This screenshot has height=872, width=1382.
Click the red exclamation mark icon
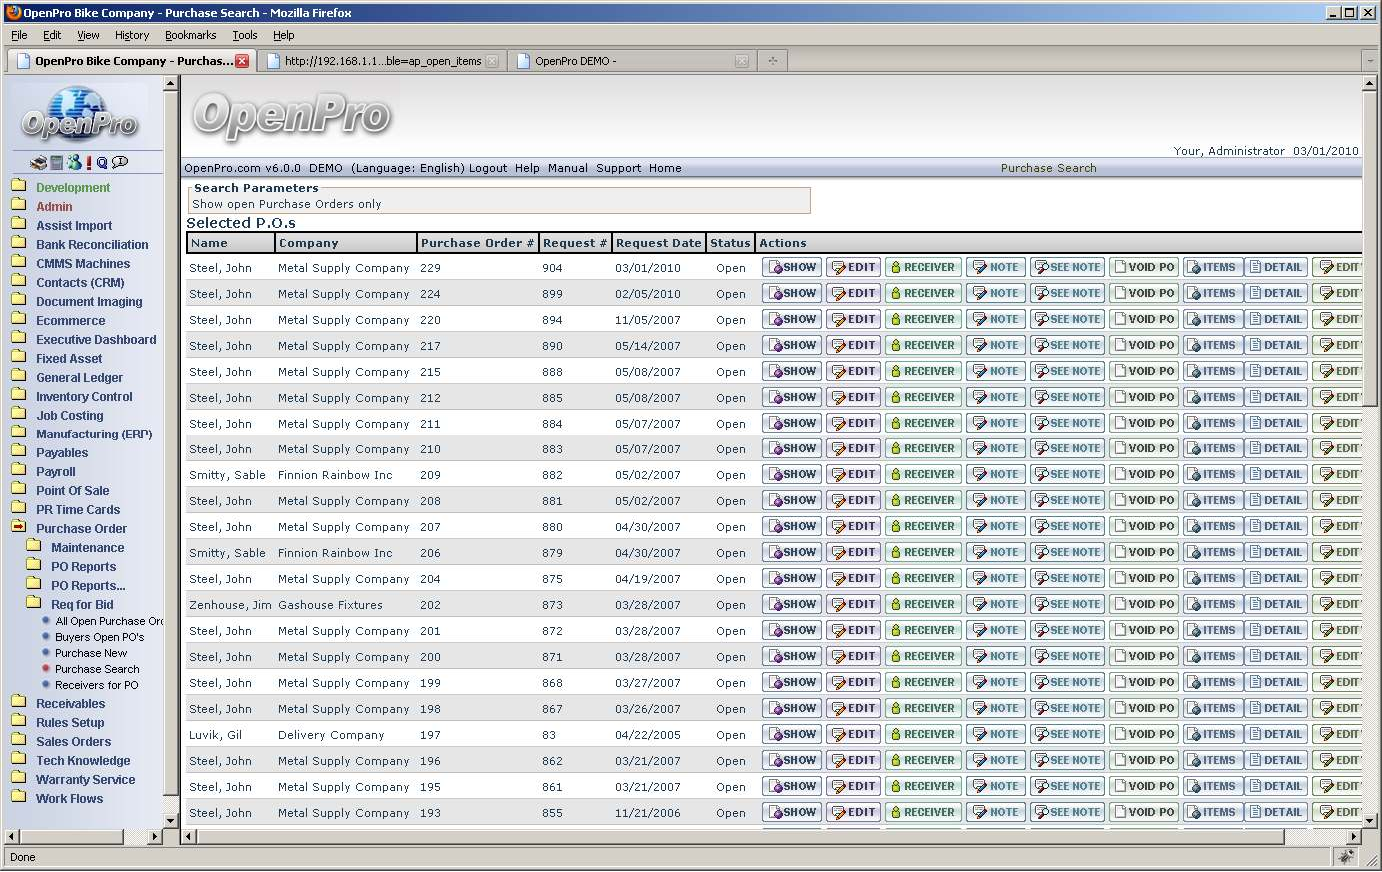(88, 163)
